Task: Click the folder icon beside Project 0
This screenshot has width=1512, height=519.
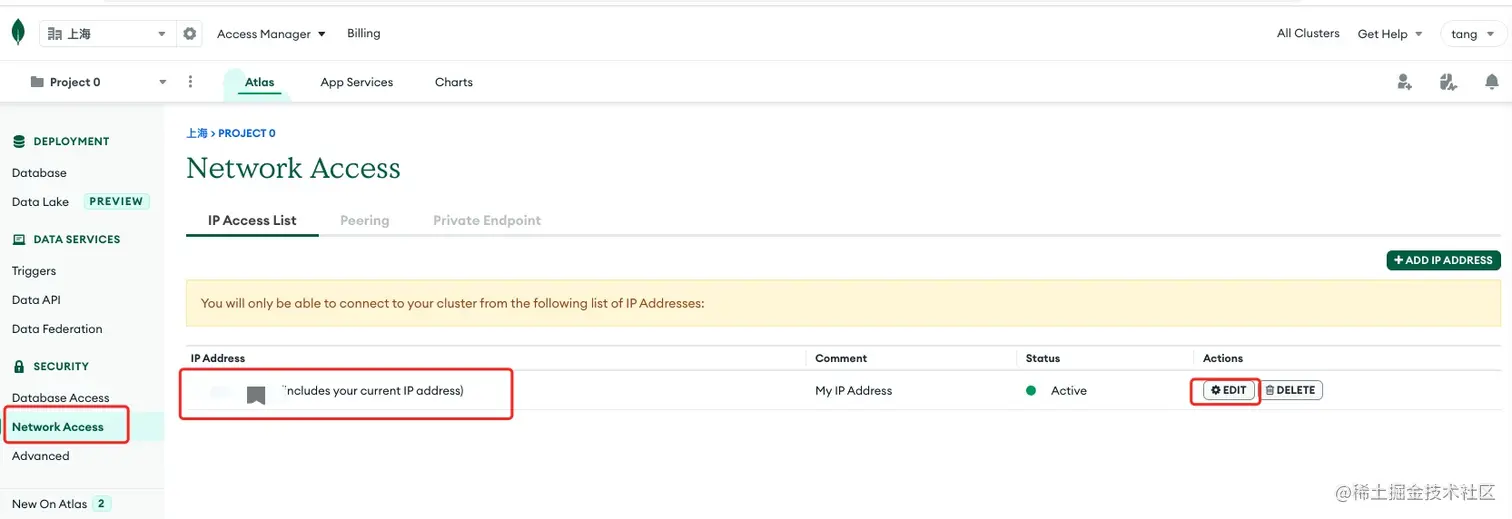Action: pos(37,82)
